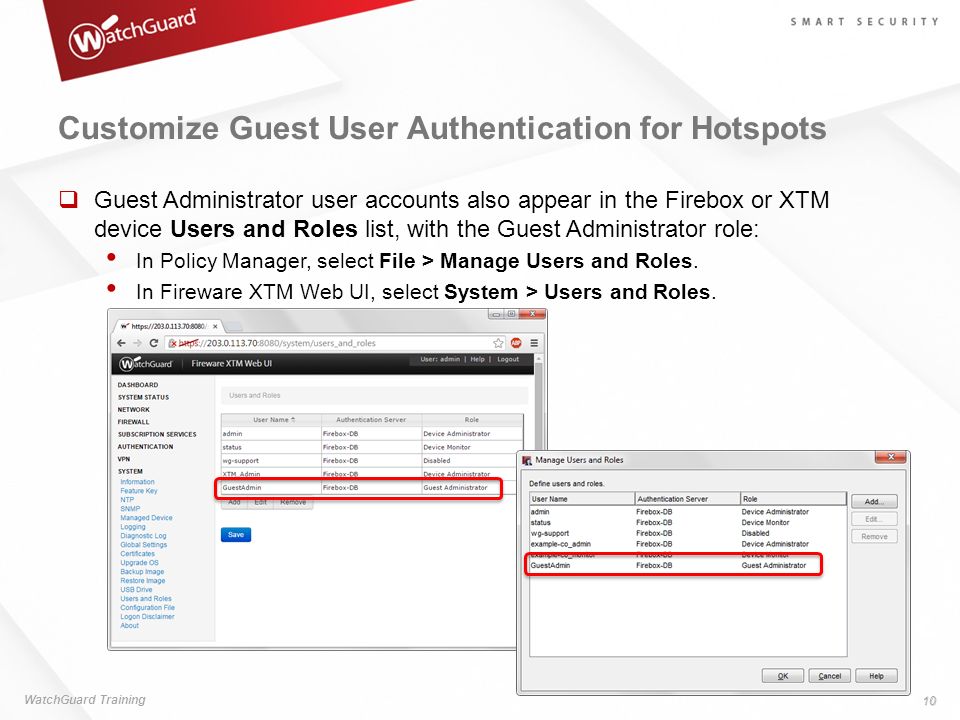Viewport: 960px width, 720px height.
Task: Click the Add... button in the dialog
Action: pyautogui.click(x=874, y=501)
